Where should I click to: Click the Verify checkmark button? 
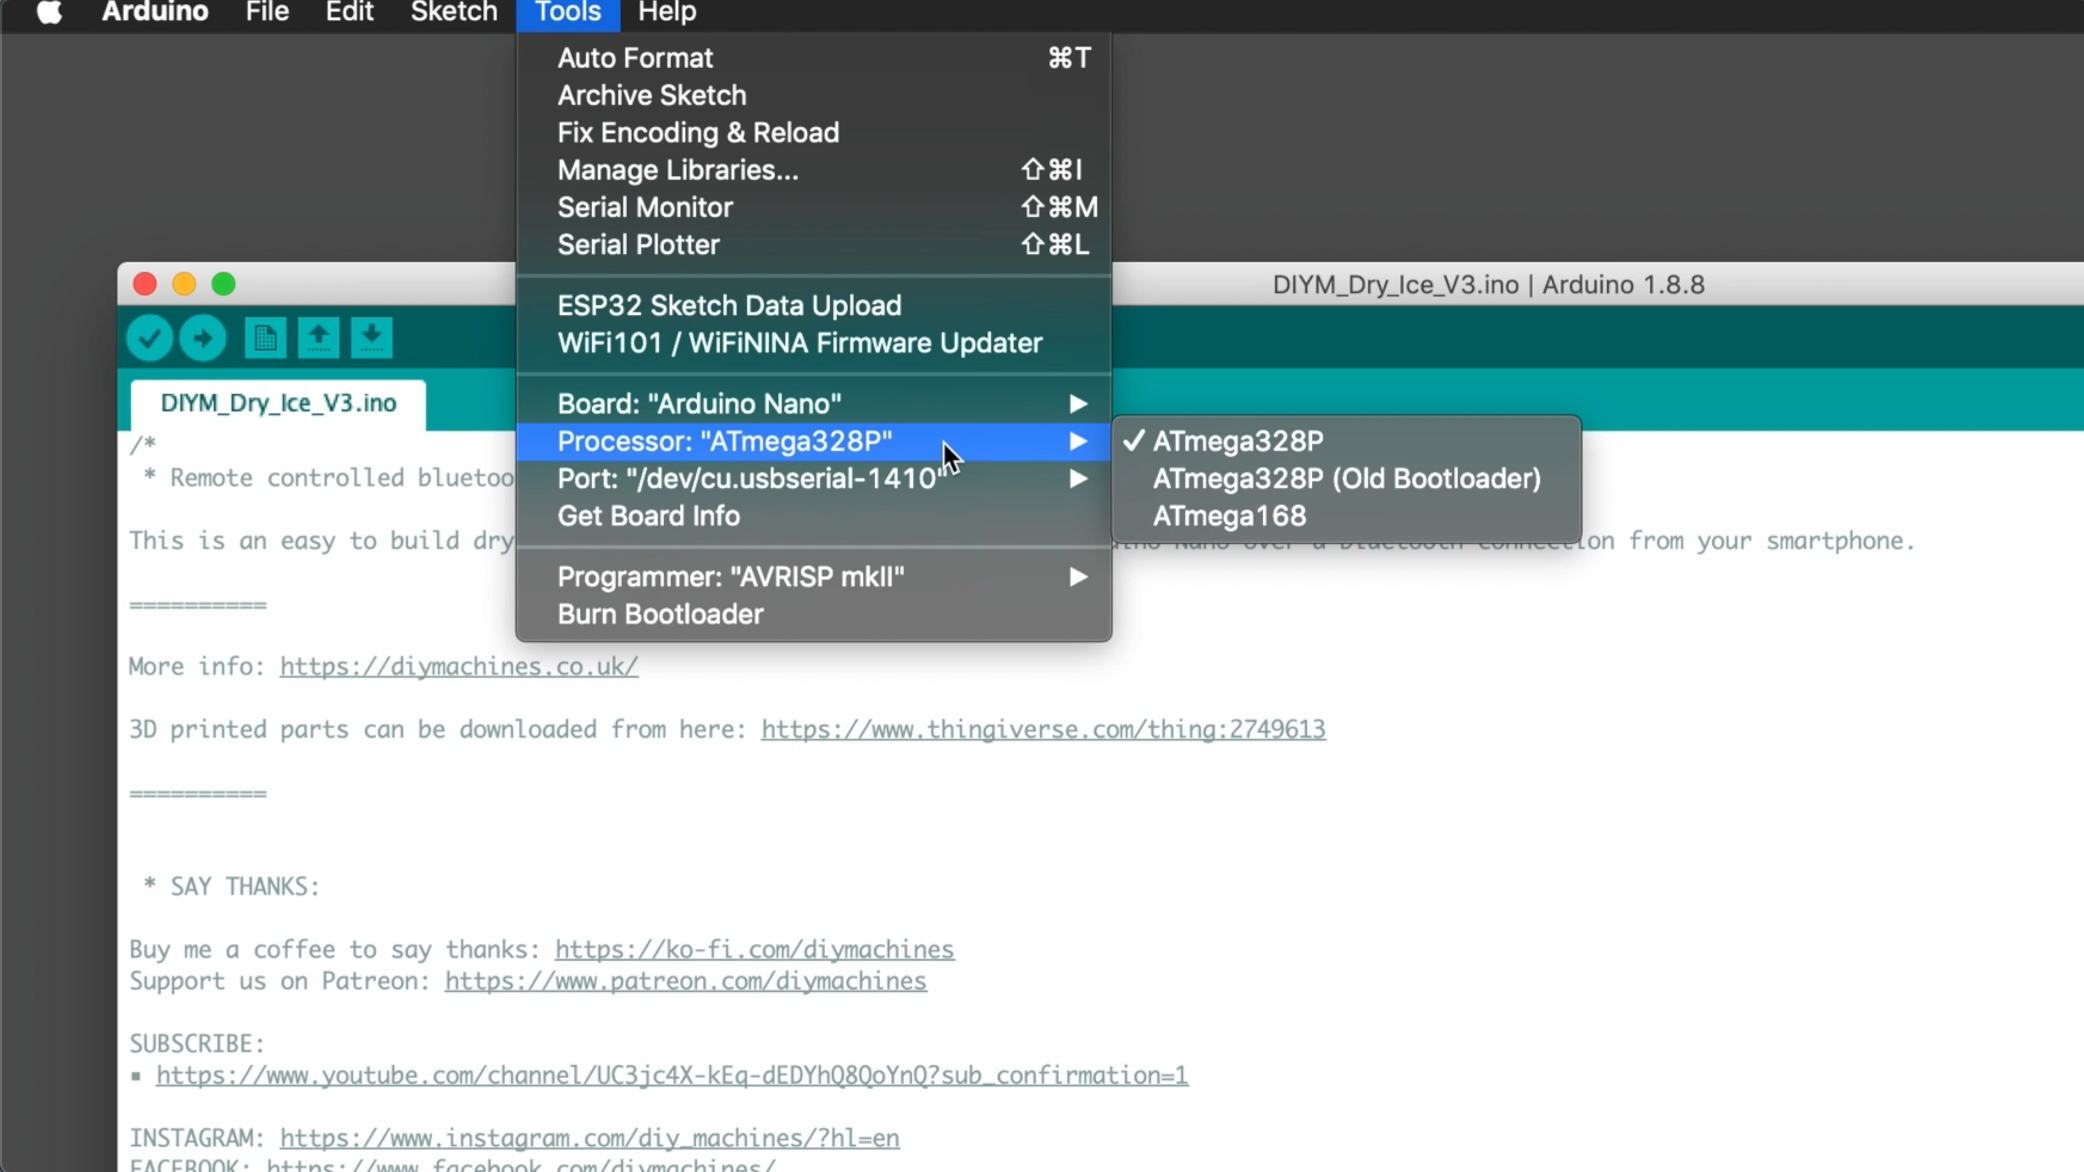[150, 338]
